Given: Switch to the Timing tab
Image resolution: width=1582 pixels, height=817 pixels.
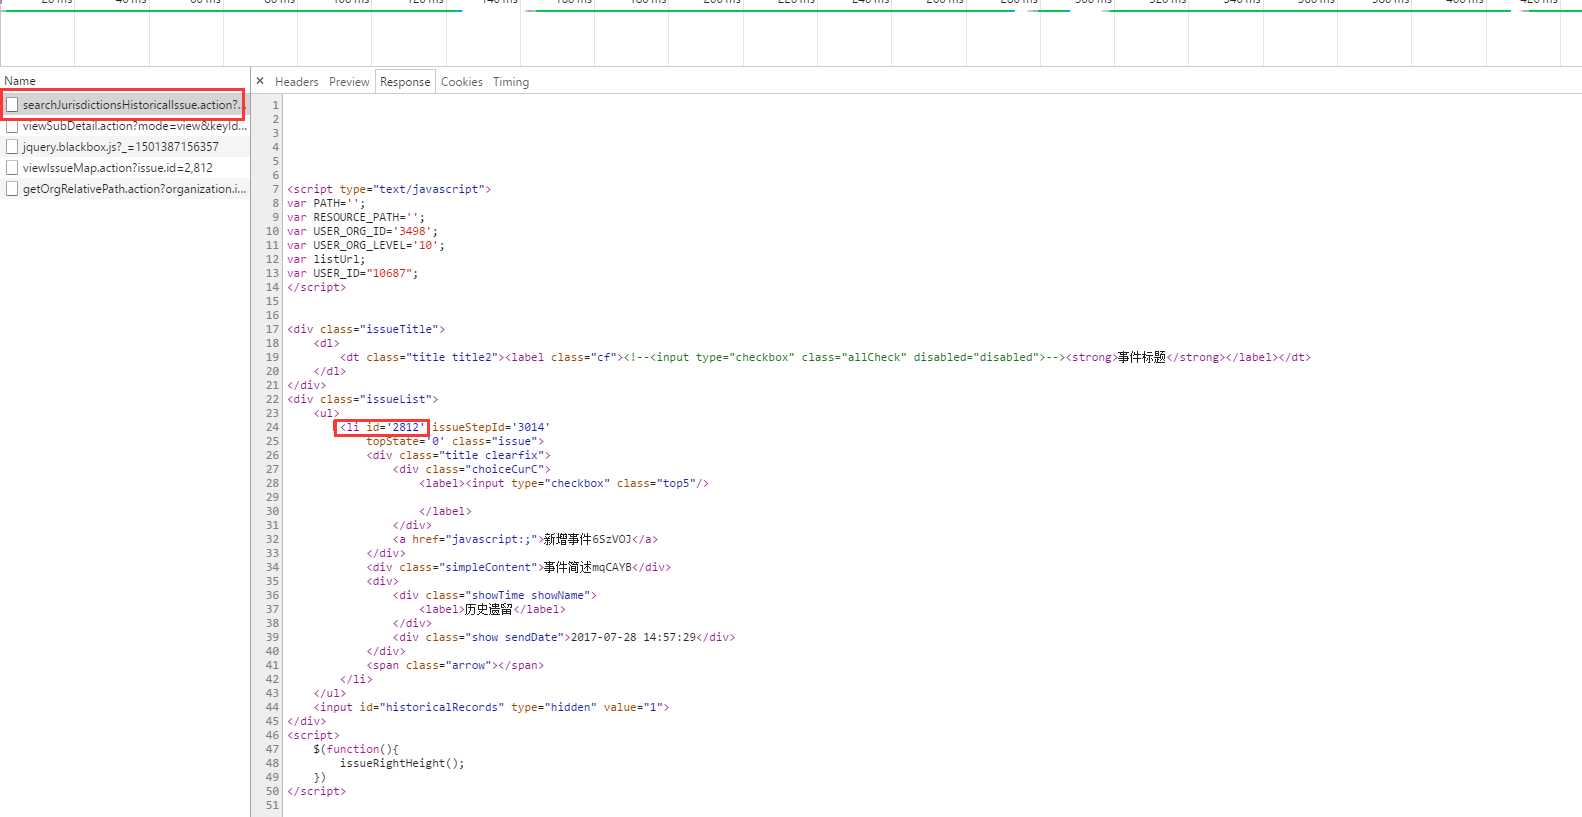Looking at the screenshot, I should coord(511,82).
